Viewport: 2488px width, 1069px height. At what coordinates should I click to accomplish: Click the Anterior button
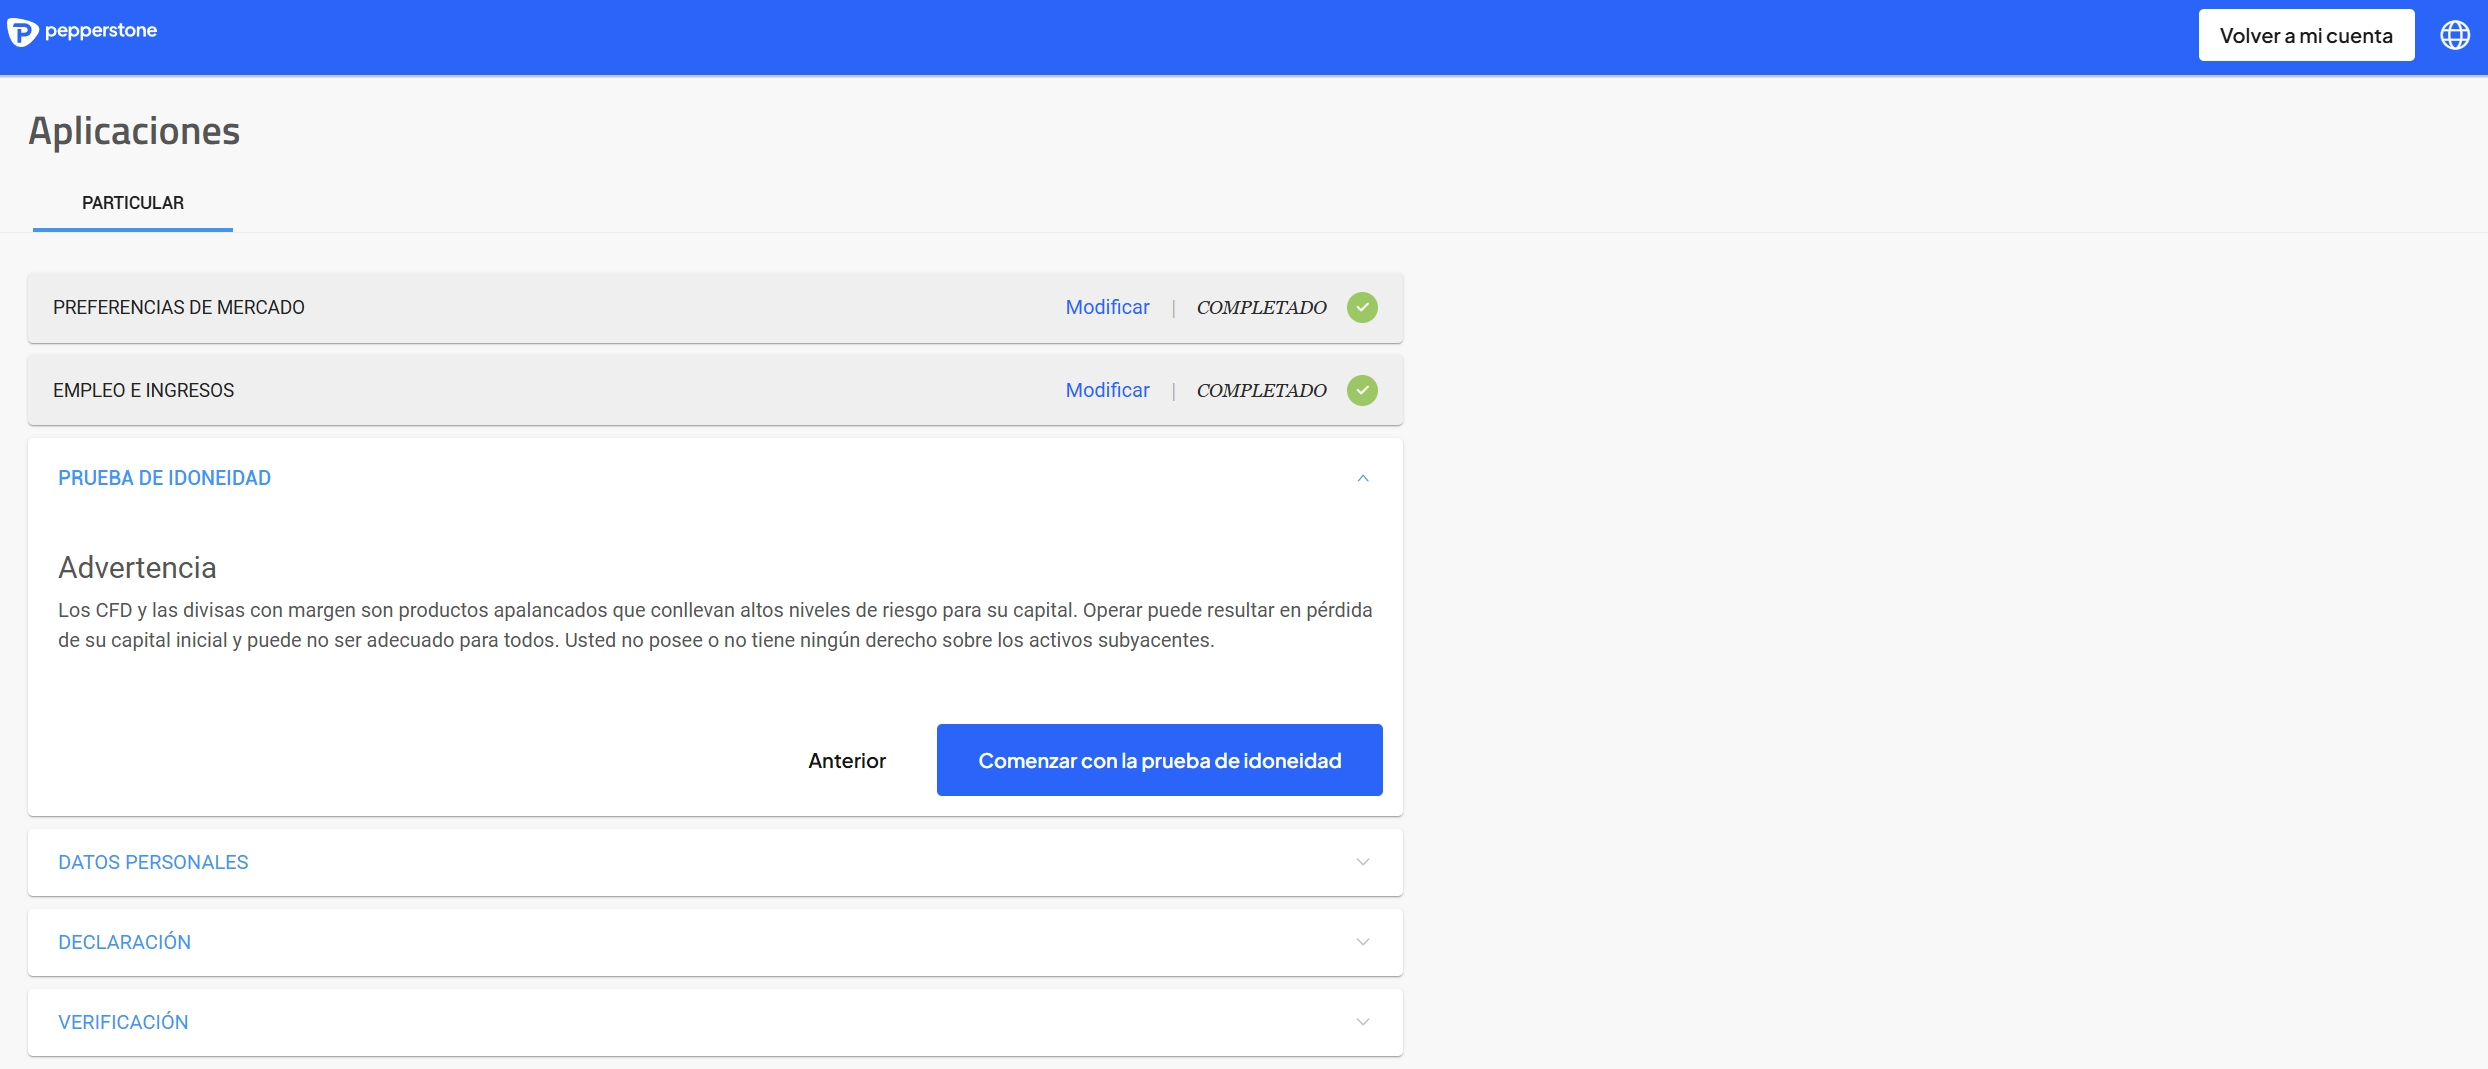coord(847,760)
